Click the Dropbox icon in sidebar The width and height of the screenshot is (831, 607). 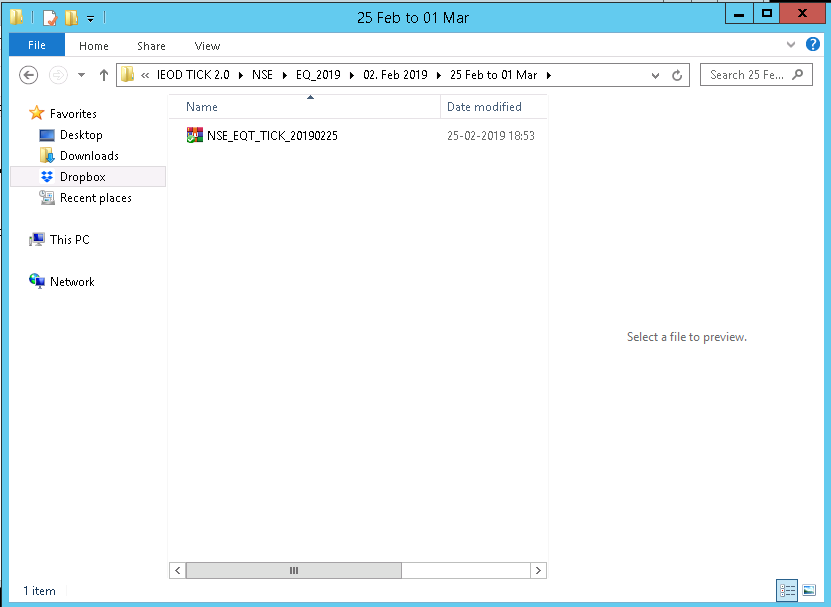pos(47,177)
